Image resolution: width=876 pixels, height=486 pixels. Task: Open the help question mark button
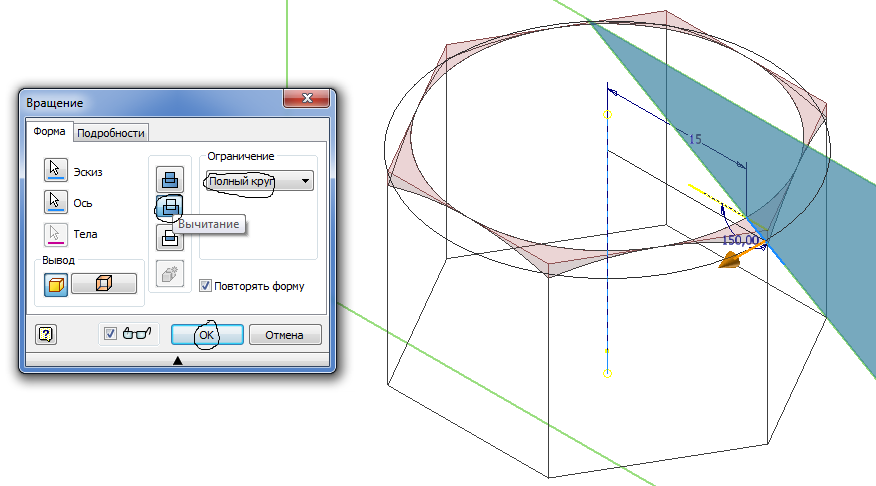pos(45,335)
